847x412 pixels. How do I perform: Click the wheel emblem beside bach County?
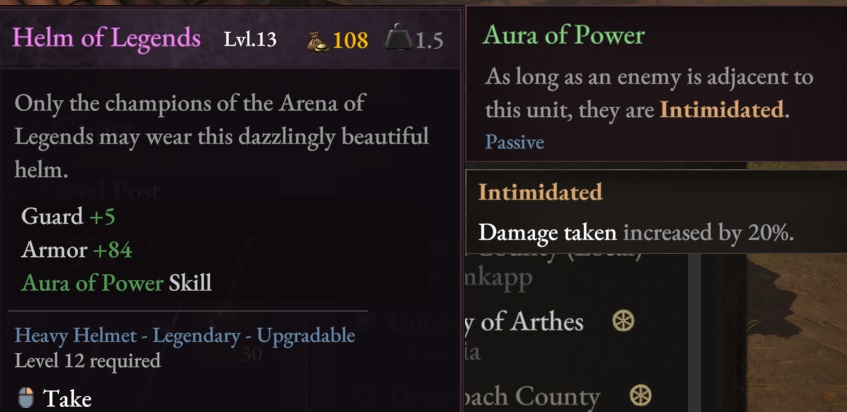click(642, 396)
